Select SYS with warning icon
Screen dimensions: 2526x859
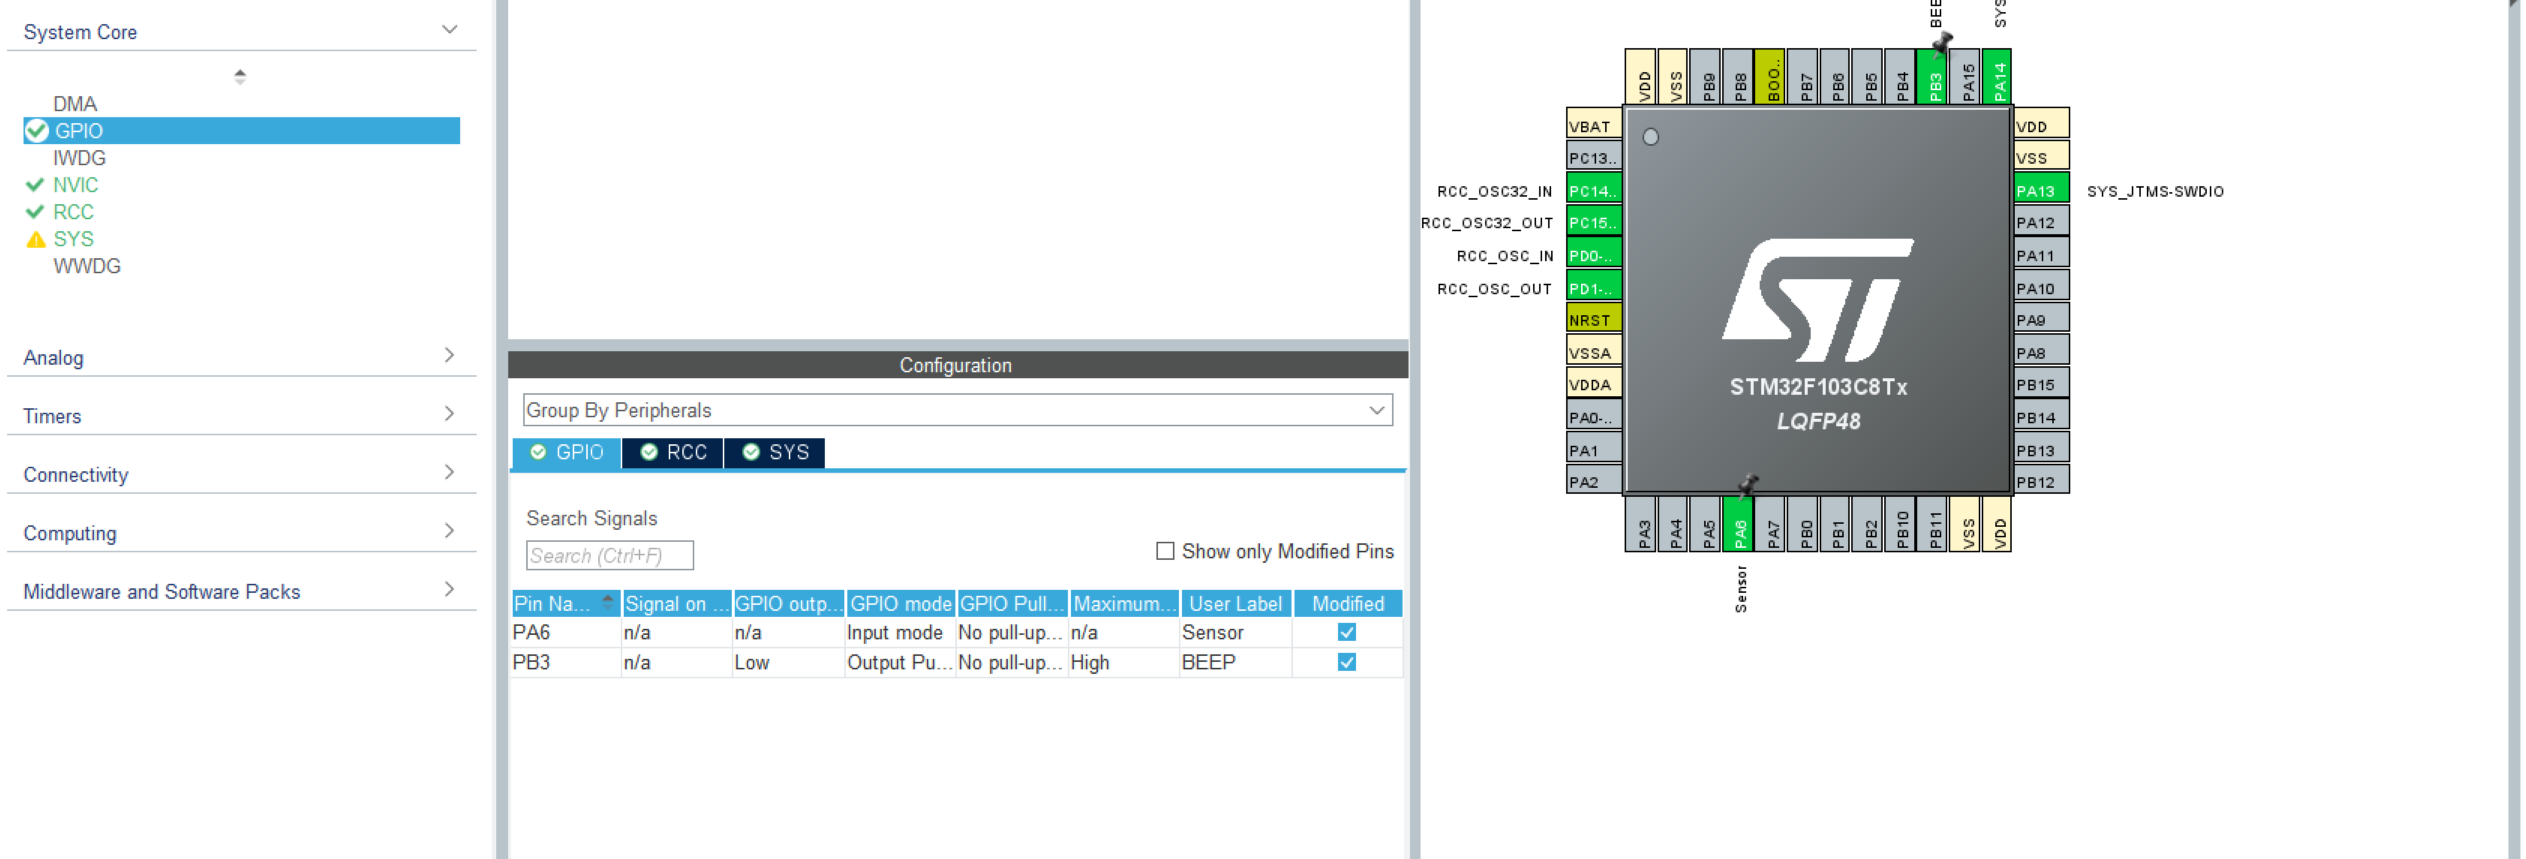[73, 239]
